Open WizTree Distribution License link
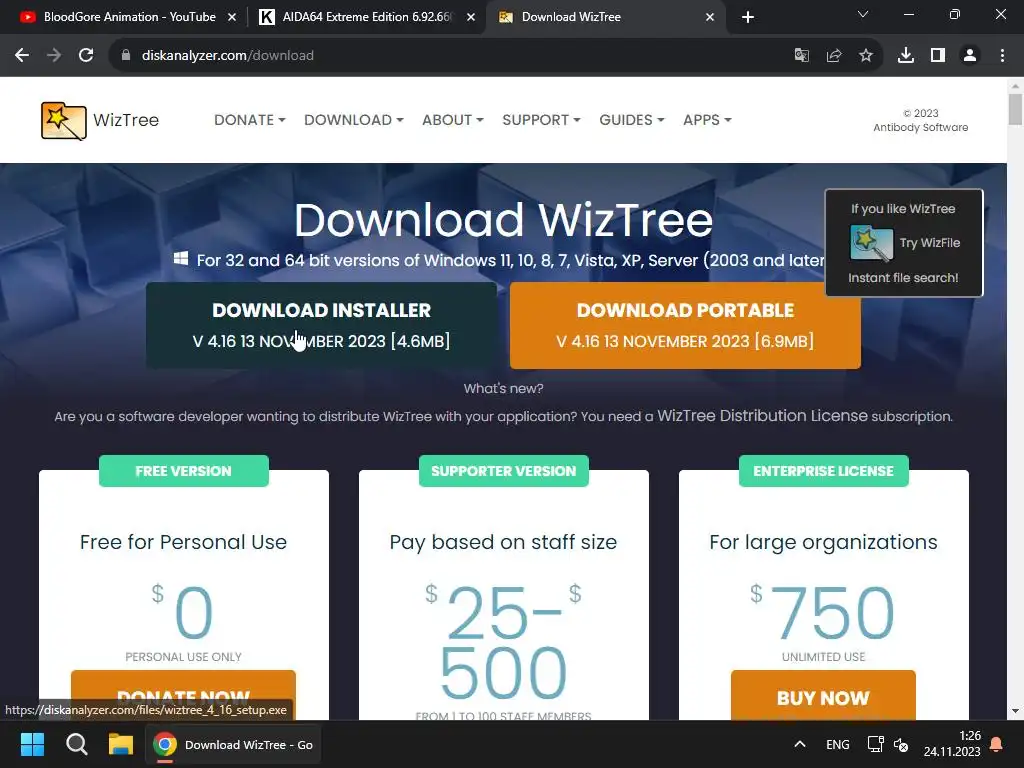Viewport: 1024px width, 768px height. tap(762, 416)
